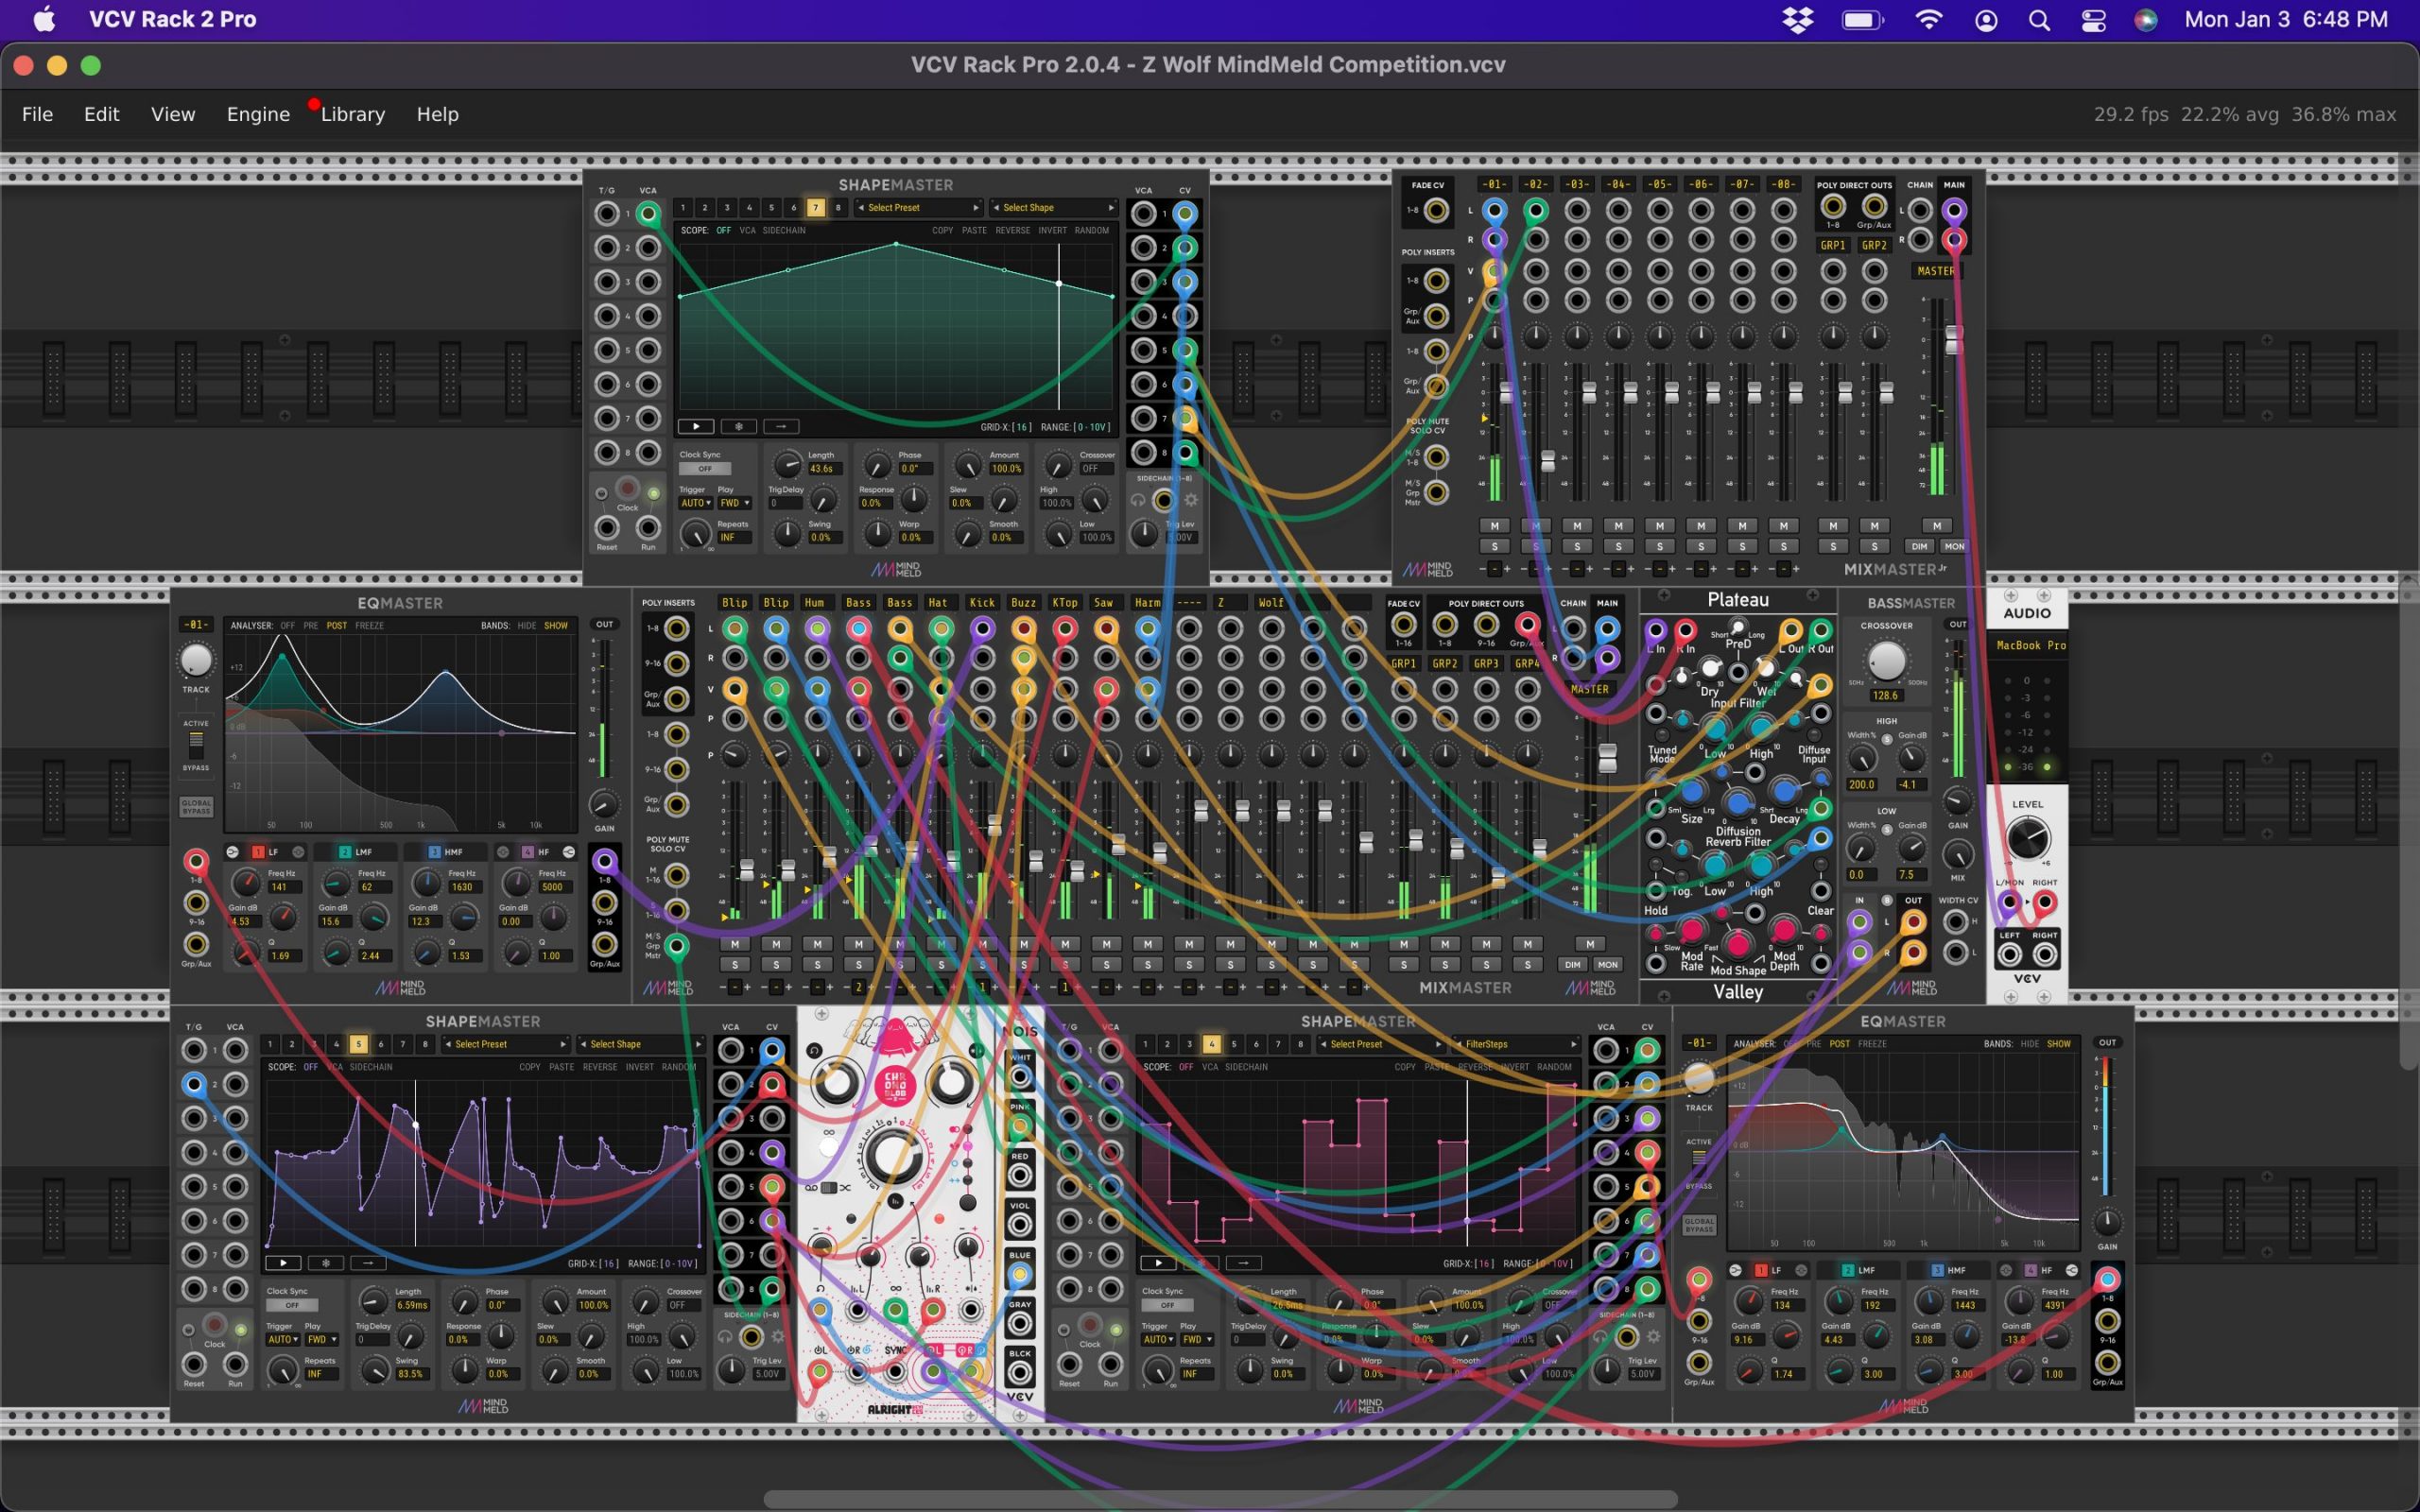Open the Engine menu
This screenshot has height=1512, width=2420.
(x=258, y=114)
